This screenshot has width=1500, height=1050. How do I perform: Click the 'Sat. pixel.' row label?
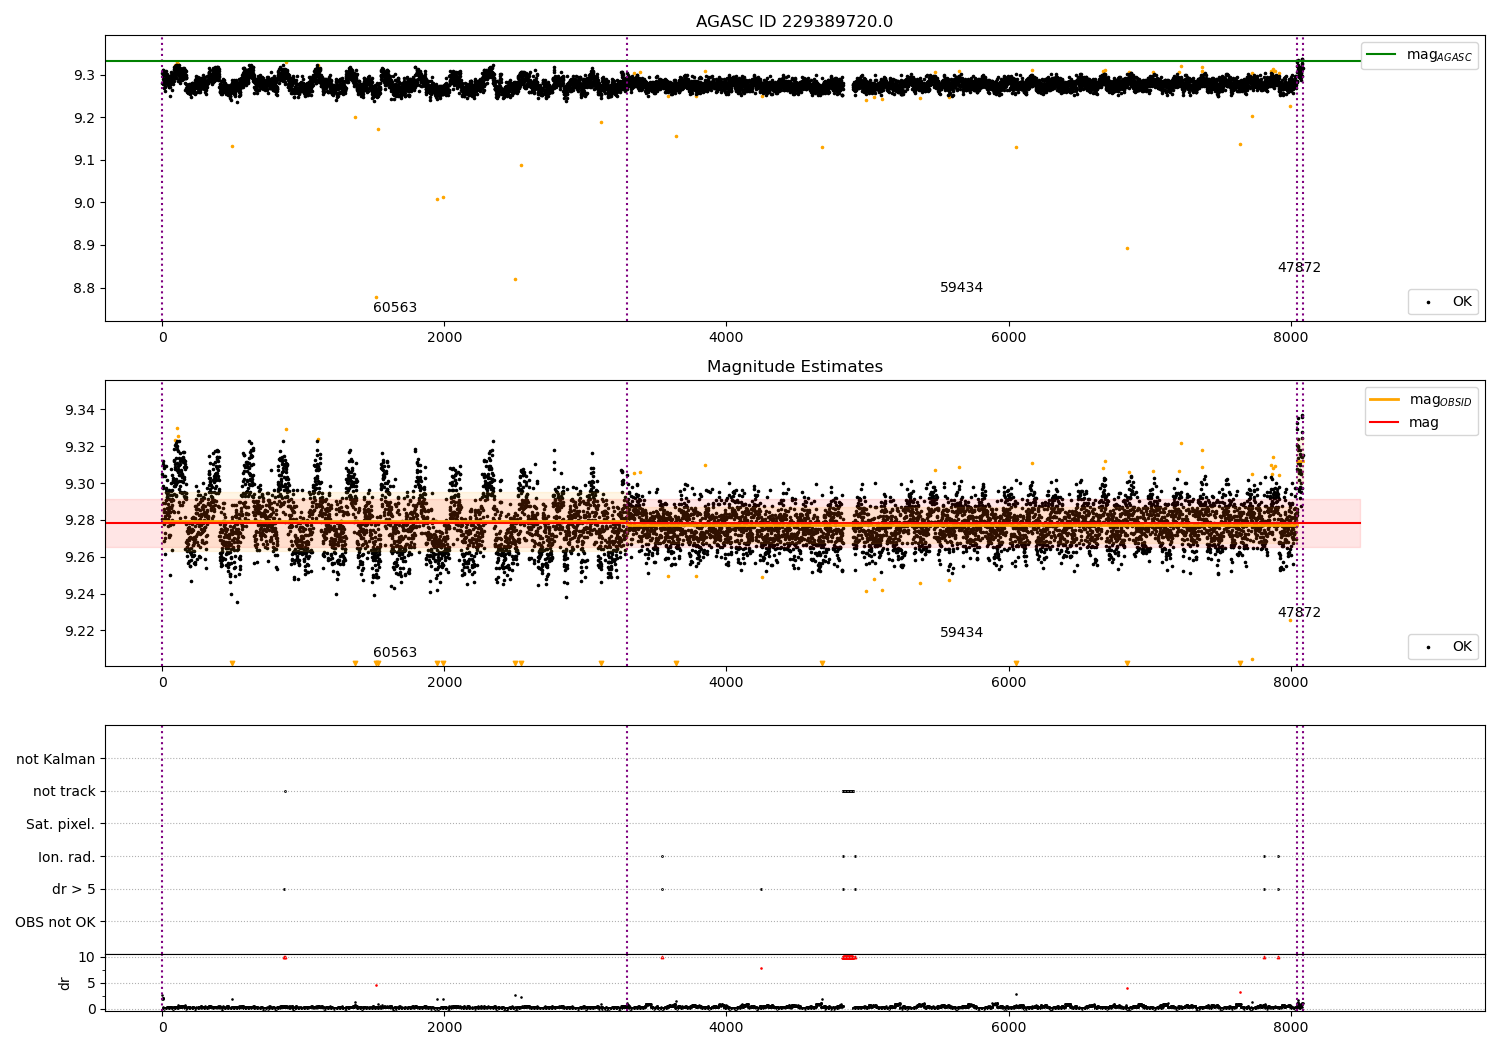click(61, 825)
